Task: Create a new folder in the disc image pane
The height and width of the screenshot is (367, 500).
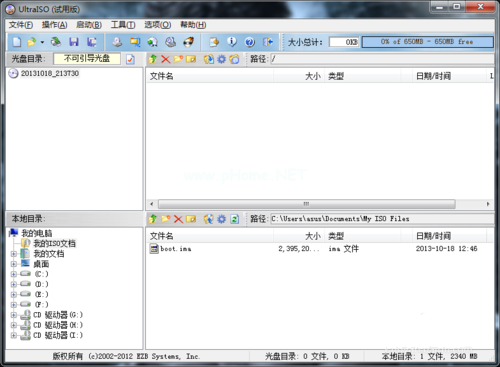Action: (178, 59)
